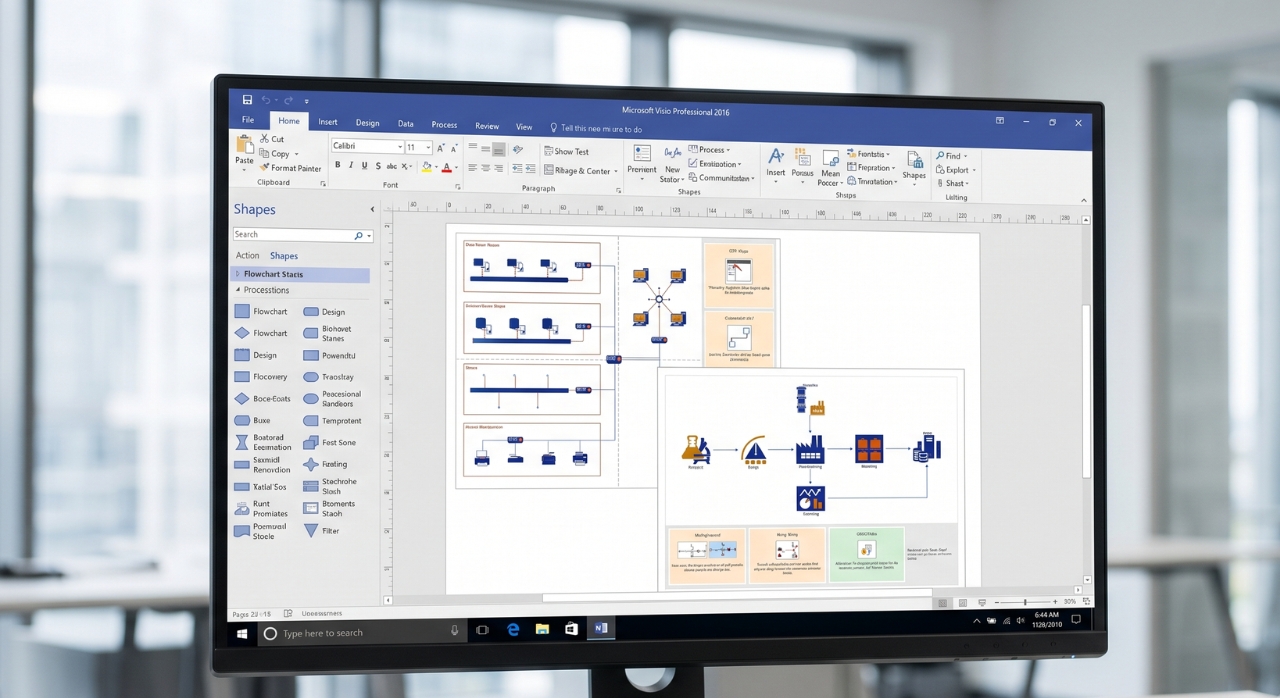Collapse the ribbon with chevron
Screen dimensions: 1280x698
1084,199
